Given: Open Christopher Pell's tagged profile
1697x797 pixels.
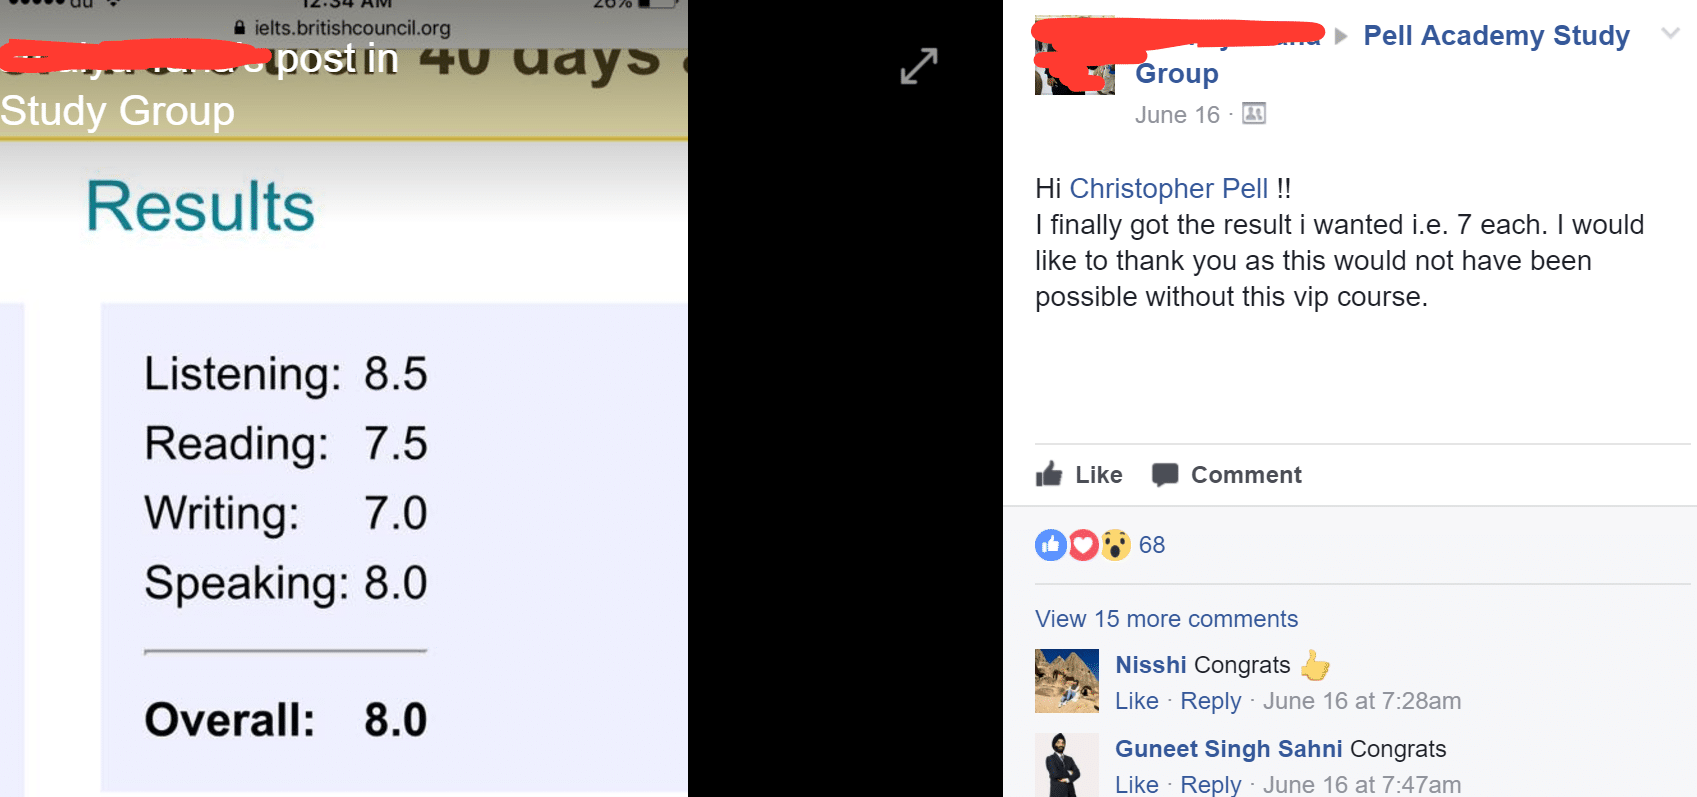Looking at the screenshot, I should (x=1168, y=188).
